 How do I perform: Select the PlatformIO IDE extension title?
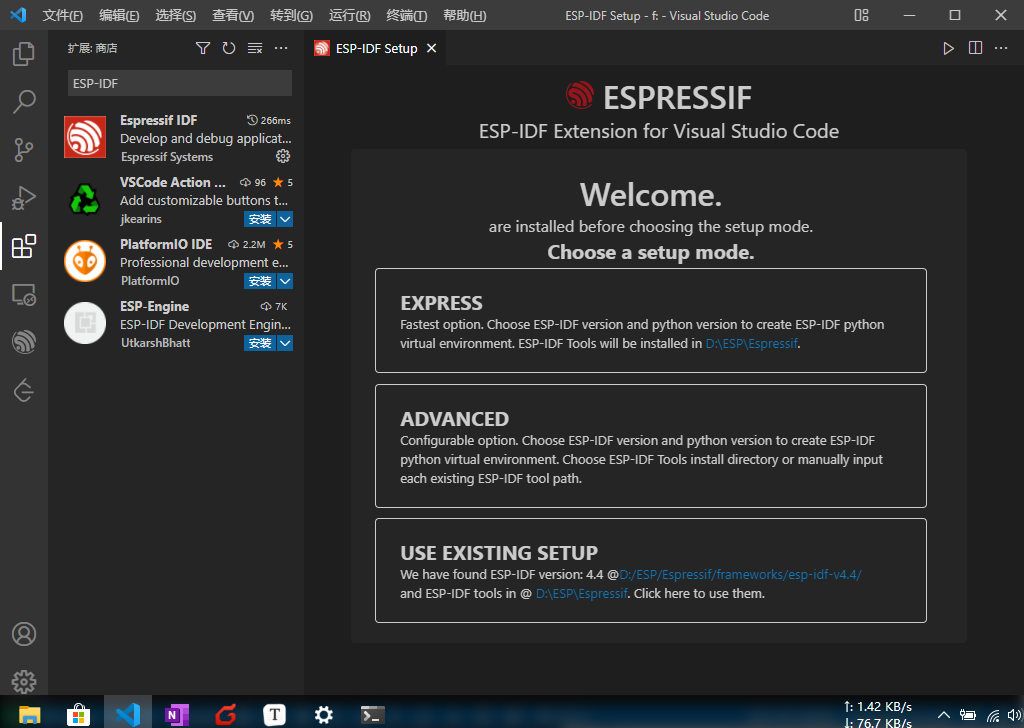pos(166,244)
